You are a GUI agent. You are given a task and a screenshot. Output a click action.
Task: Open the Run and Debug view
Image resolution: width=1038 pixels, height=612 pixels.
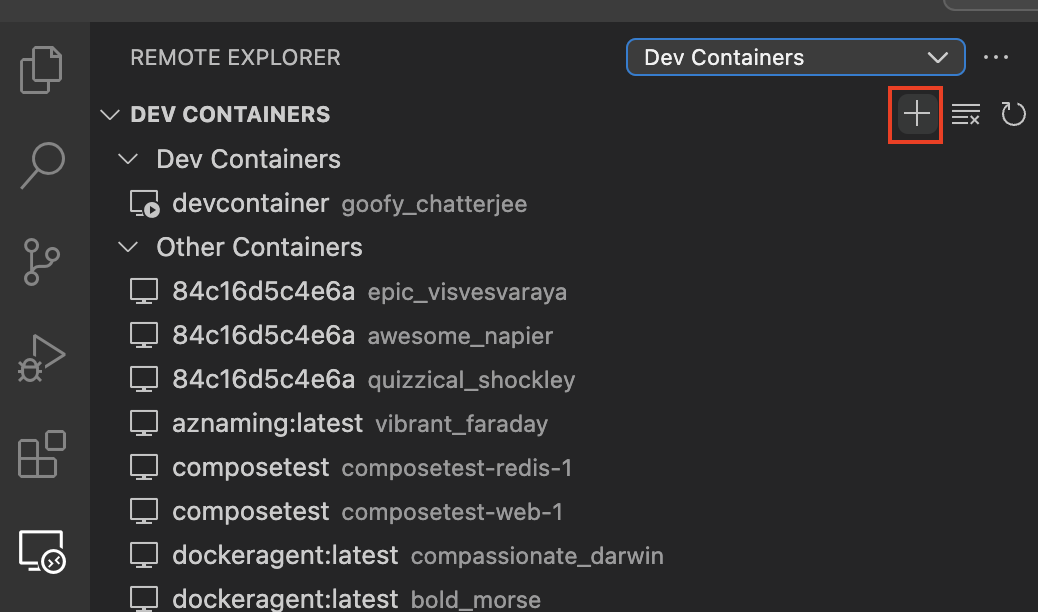coord(40,357)
